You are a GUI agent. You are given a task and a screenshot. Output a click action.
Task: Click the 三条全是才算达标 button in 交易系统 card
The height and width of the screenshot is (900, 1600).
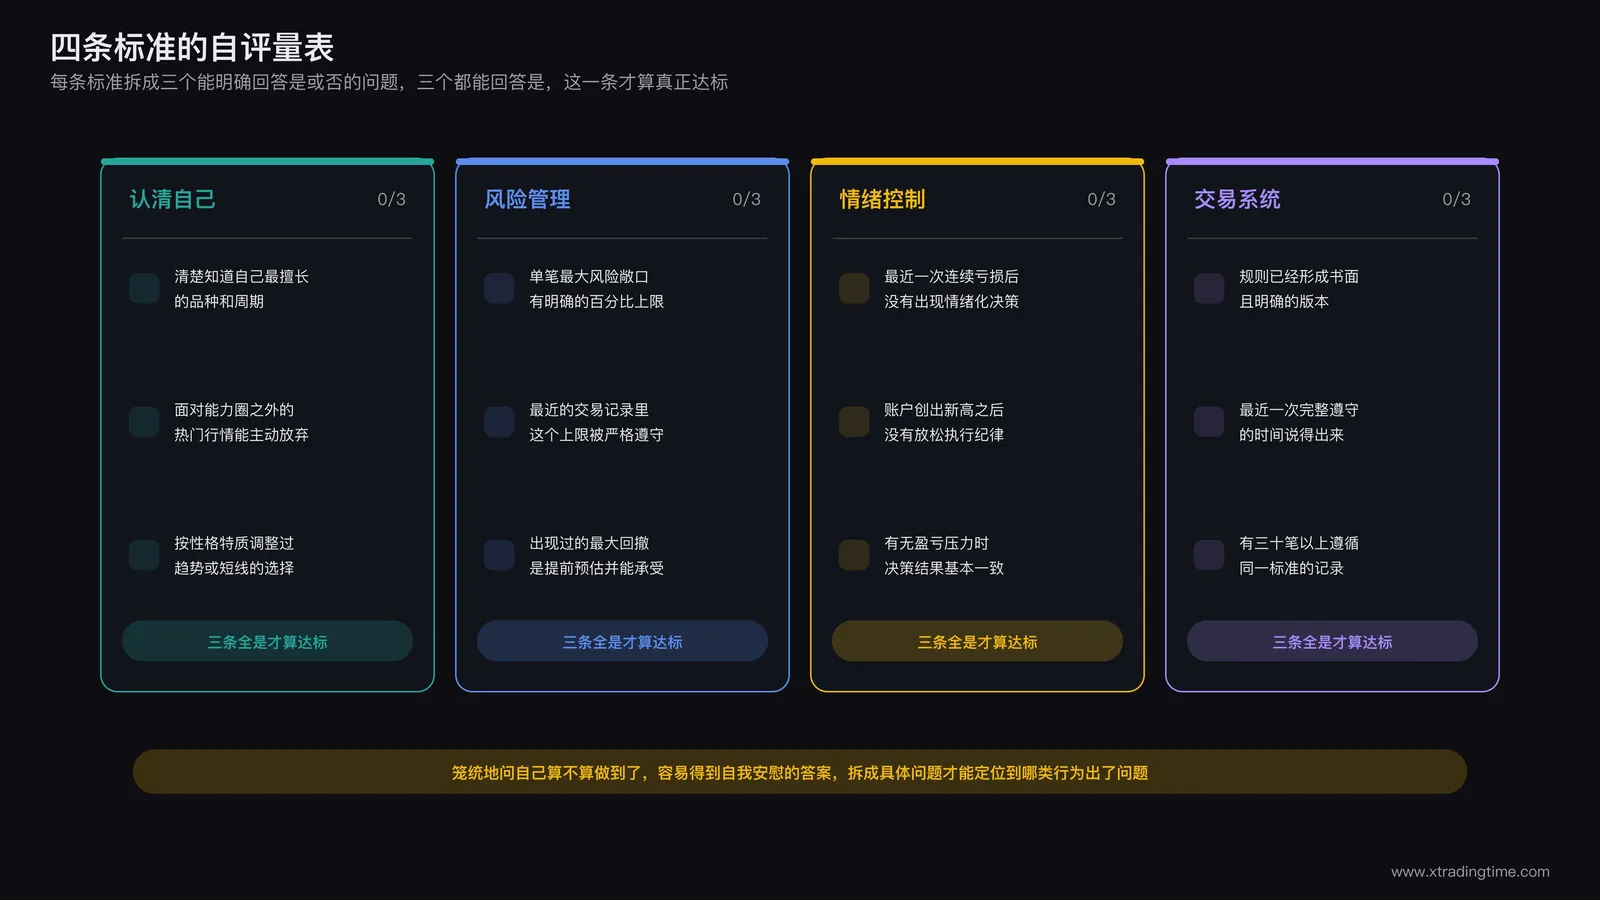(1332, 641)
